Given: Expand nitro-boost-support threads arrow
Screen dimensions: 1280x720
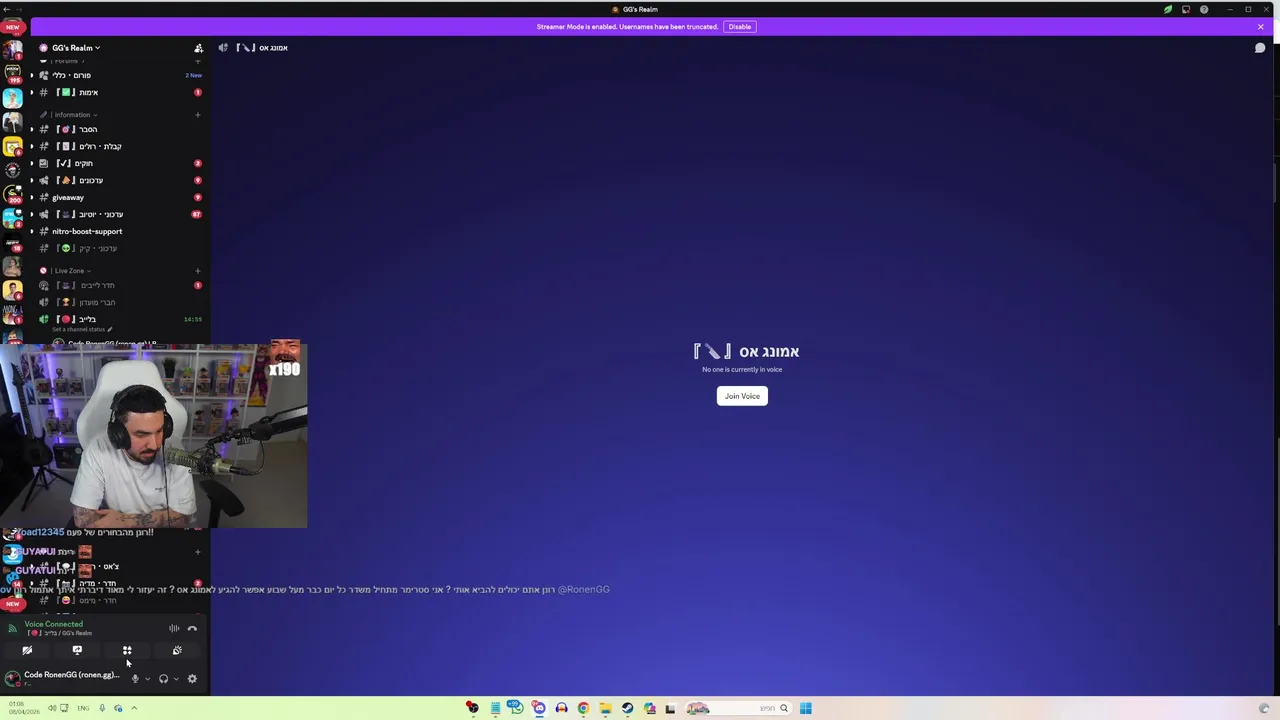Looking at the screenshot, I should point(31,231).
